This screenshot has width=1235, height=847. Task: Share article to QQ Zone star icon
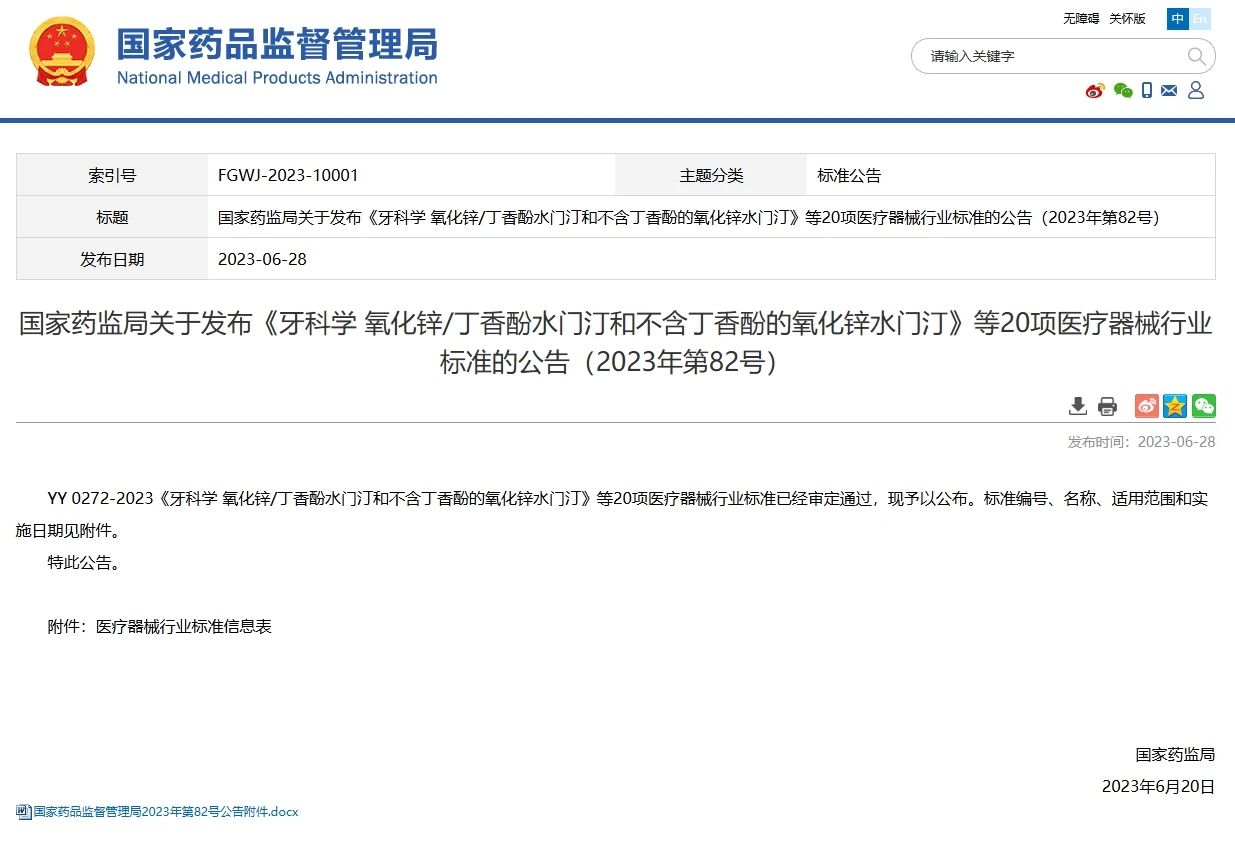[1175, 406]
